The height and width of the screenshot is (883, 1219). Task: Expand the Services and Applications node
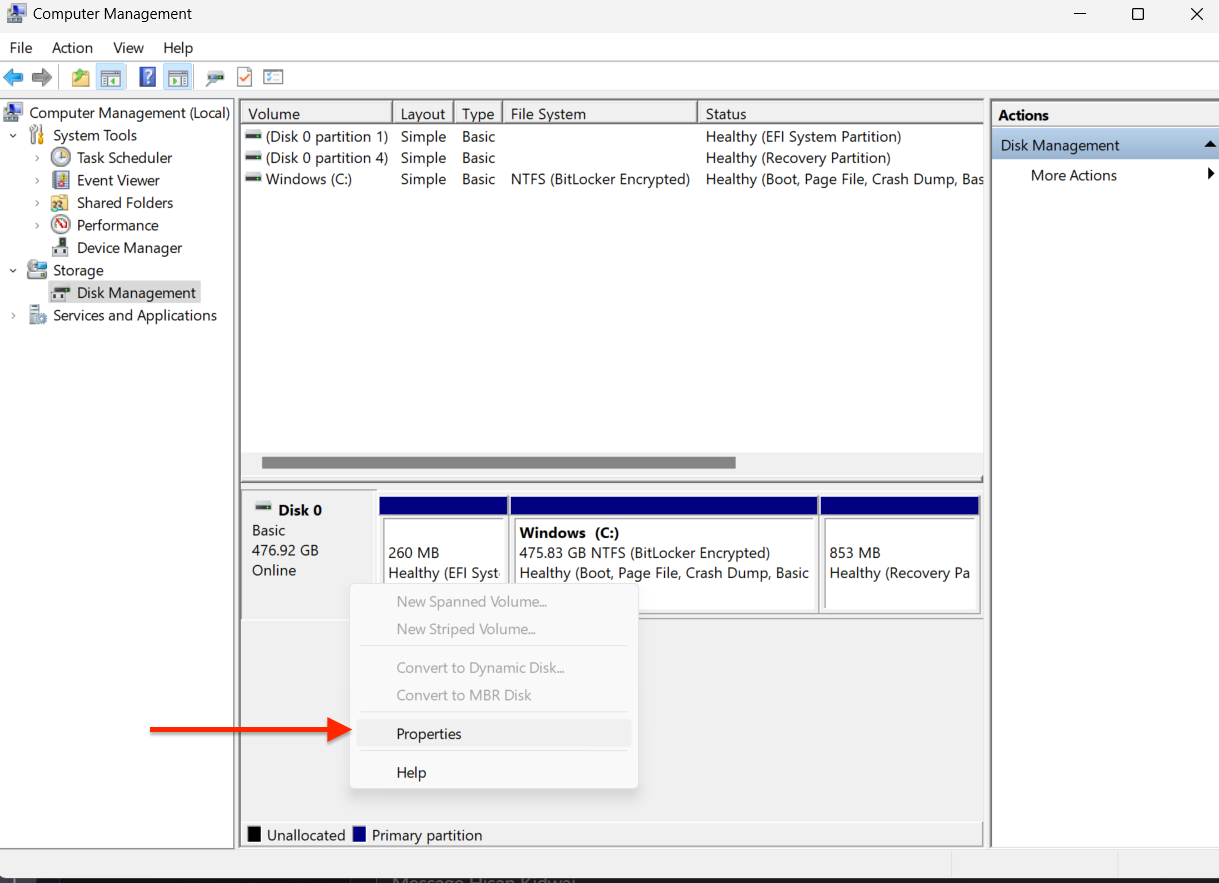[13, 316]
